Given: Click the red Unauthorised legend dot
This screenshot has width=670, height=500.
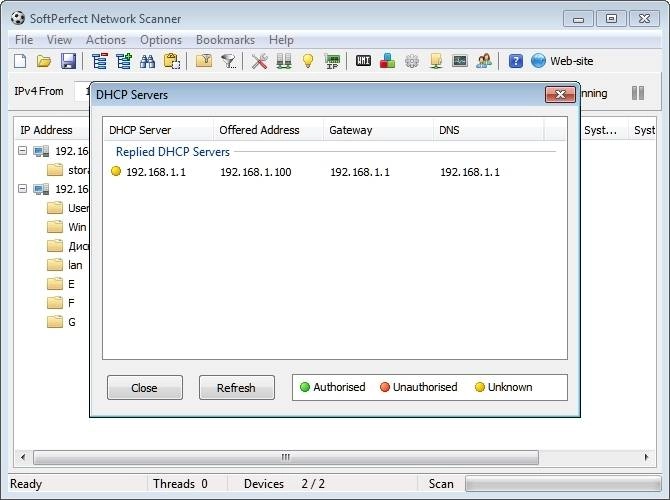Looking at the screenshot, I should click(x=385, y=387).
